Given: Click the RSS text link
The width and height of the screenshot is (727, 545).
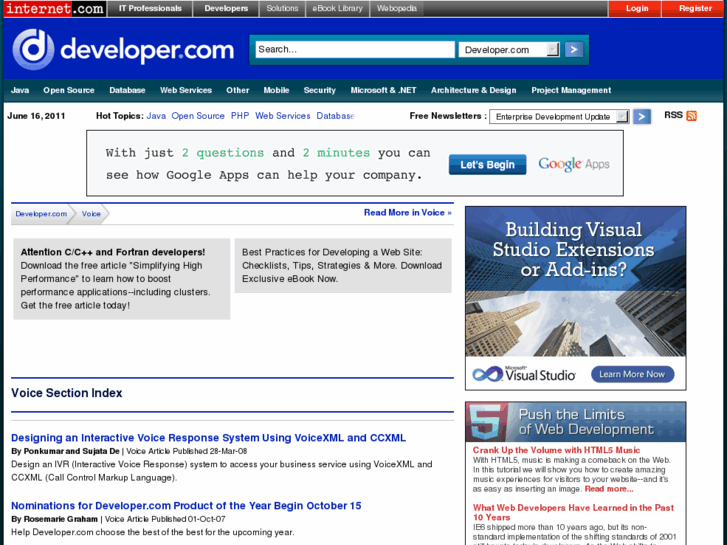Looking at the screenshot, I should coord(673,115).
